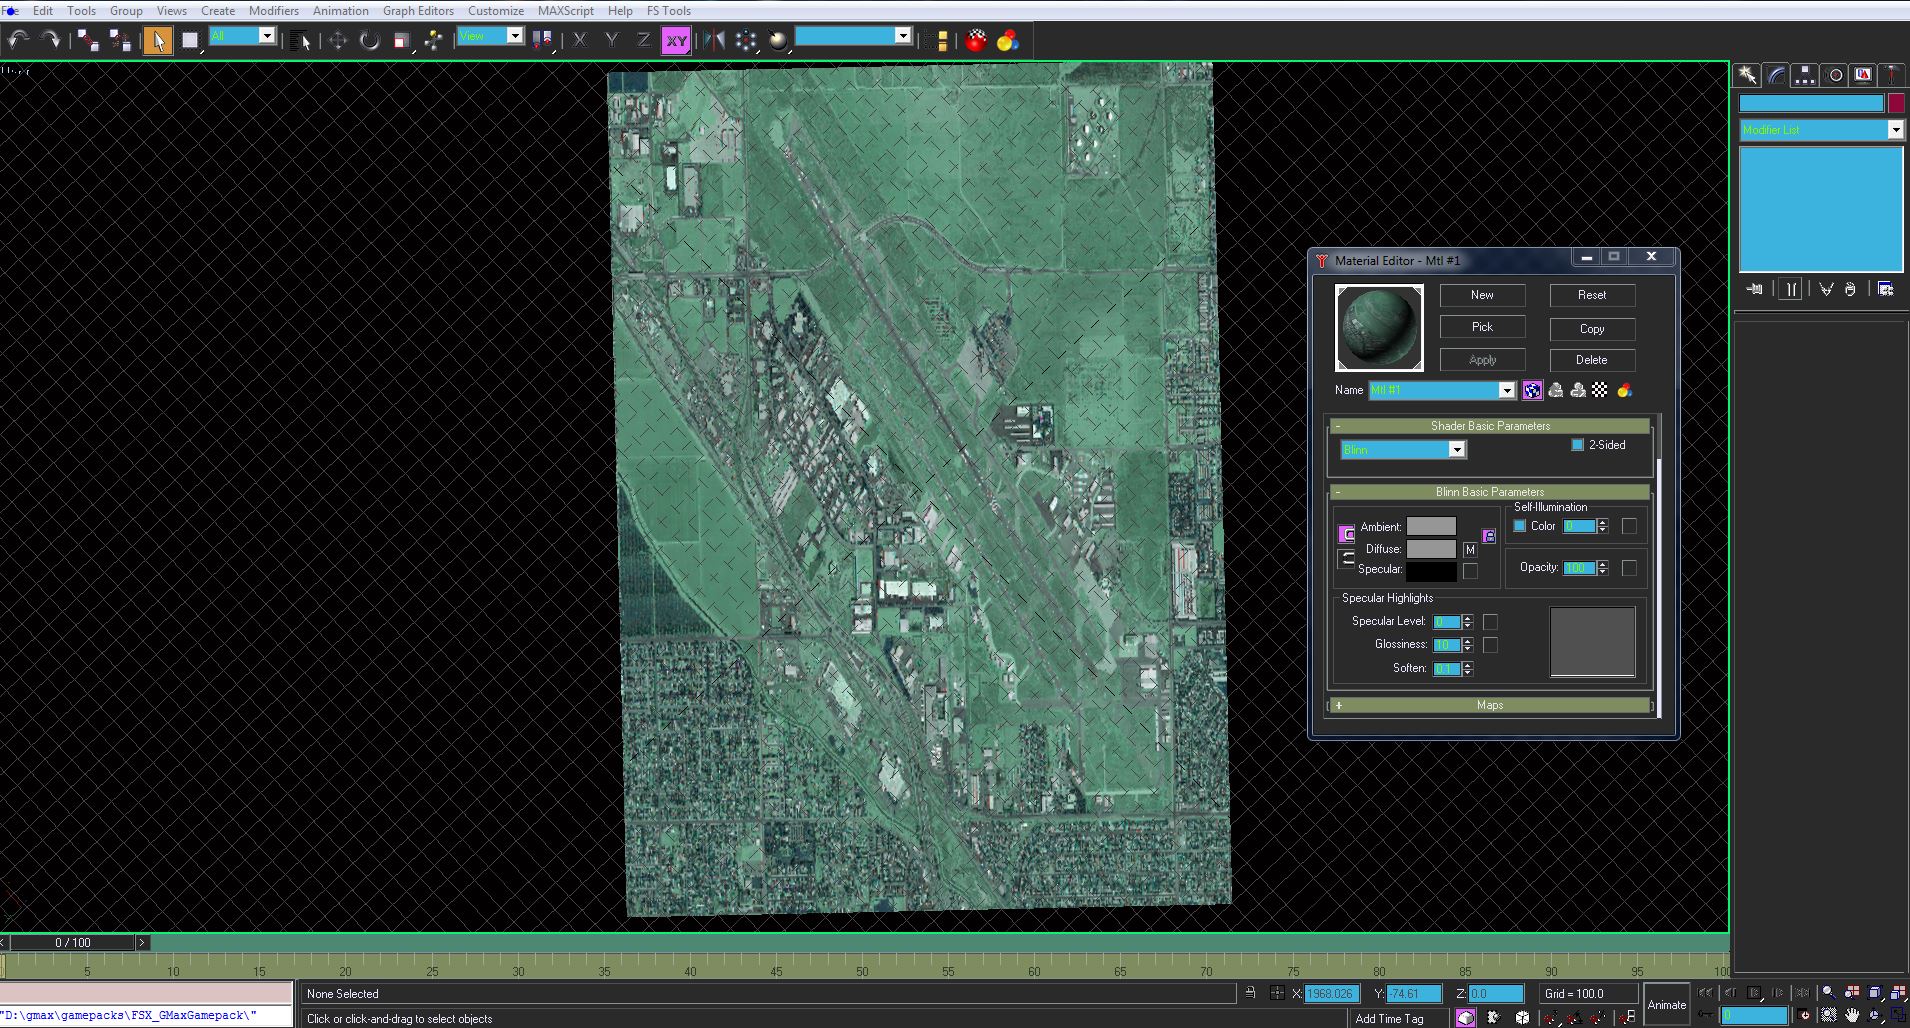Open Material Editor from main toolbar

click(976, 40)
